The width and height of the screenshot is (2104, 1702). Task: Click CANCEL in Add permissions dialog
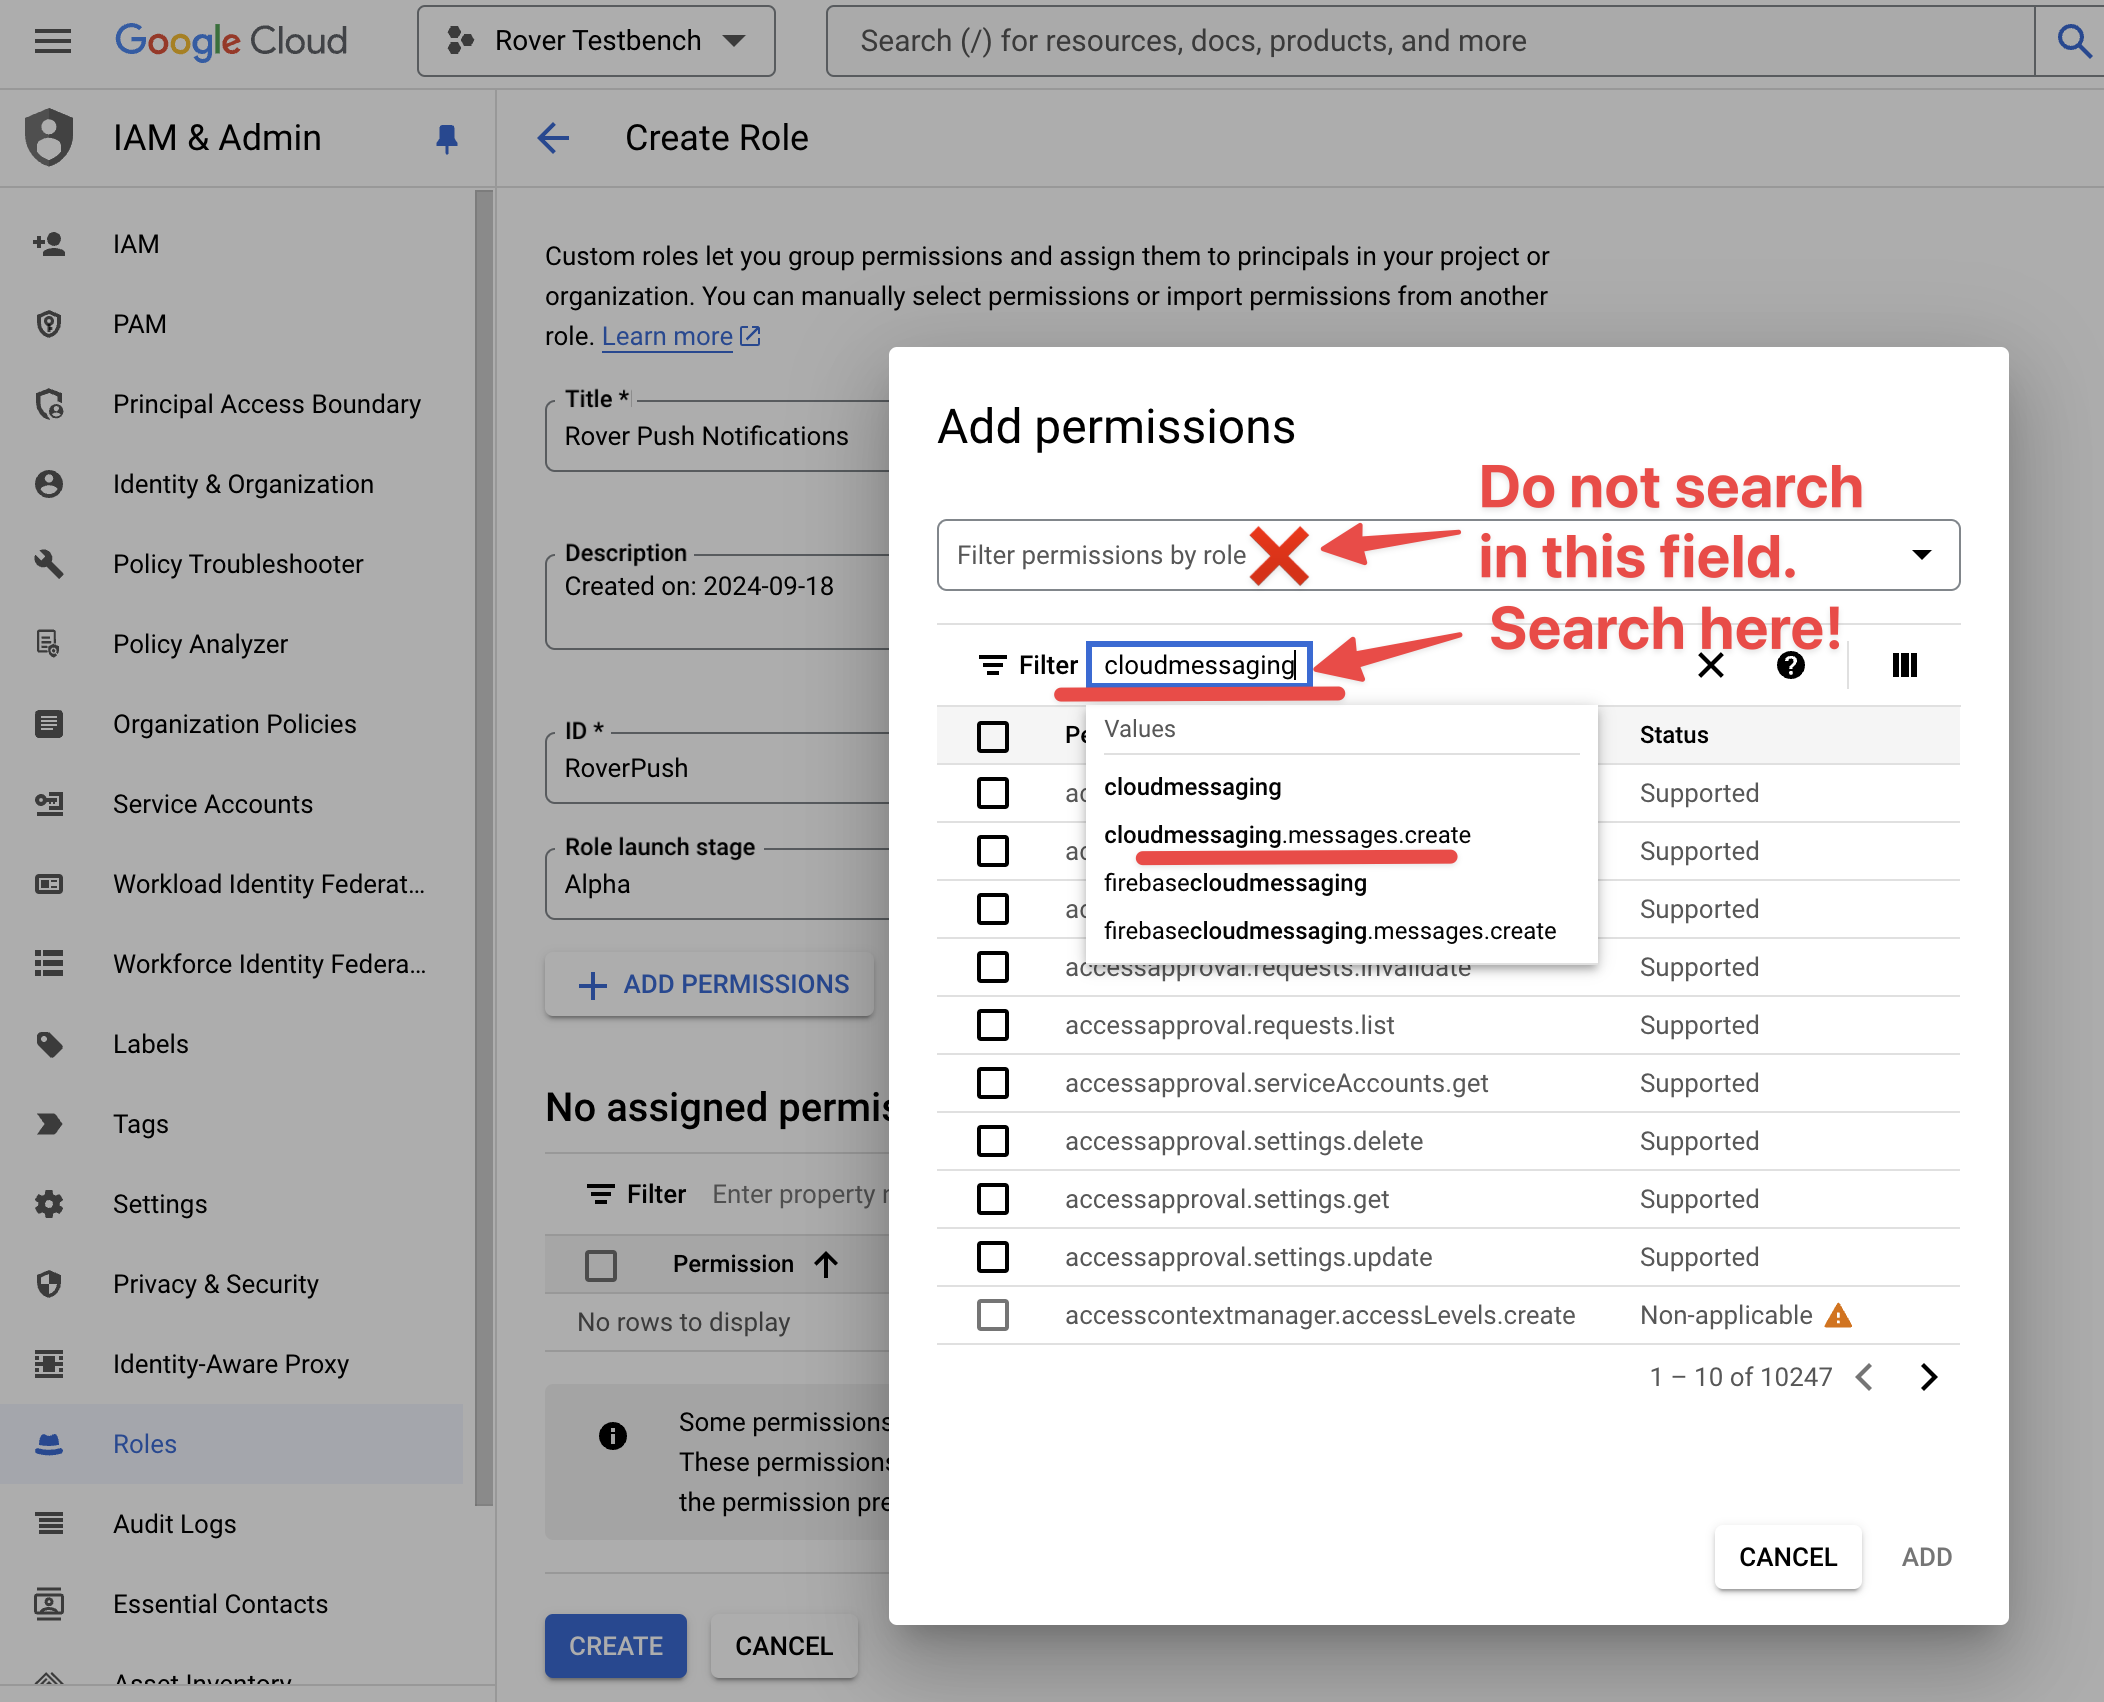[1788, 1557]
